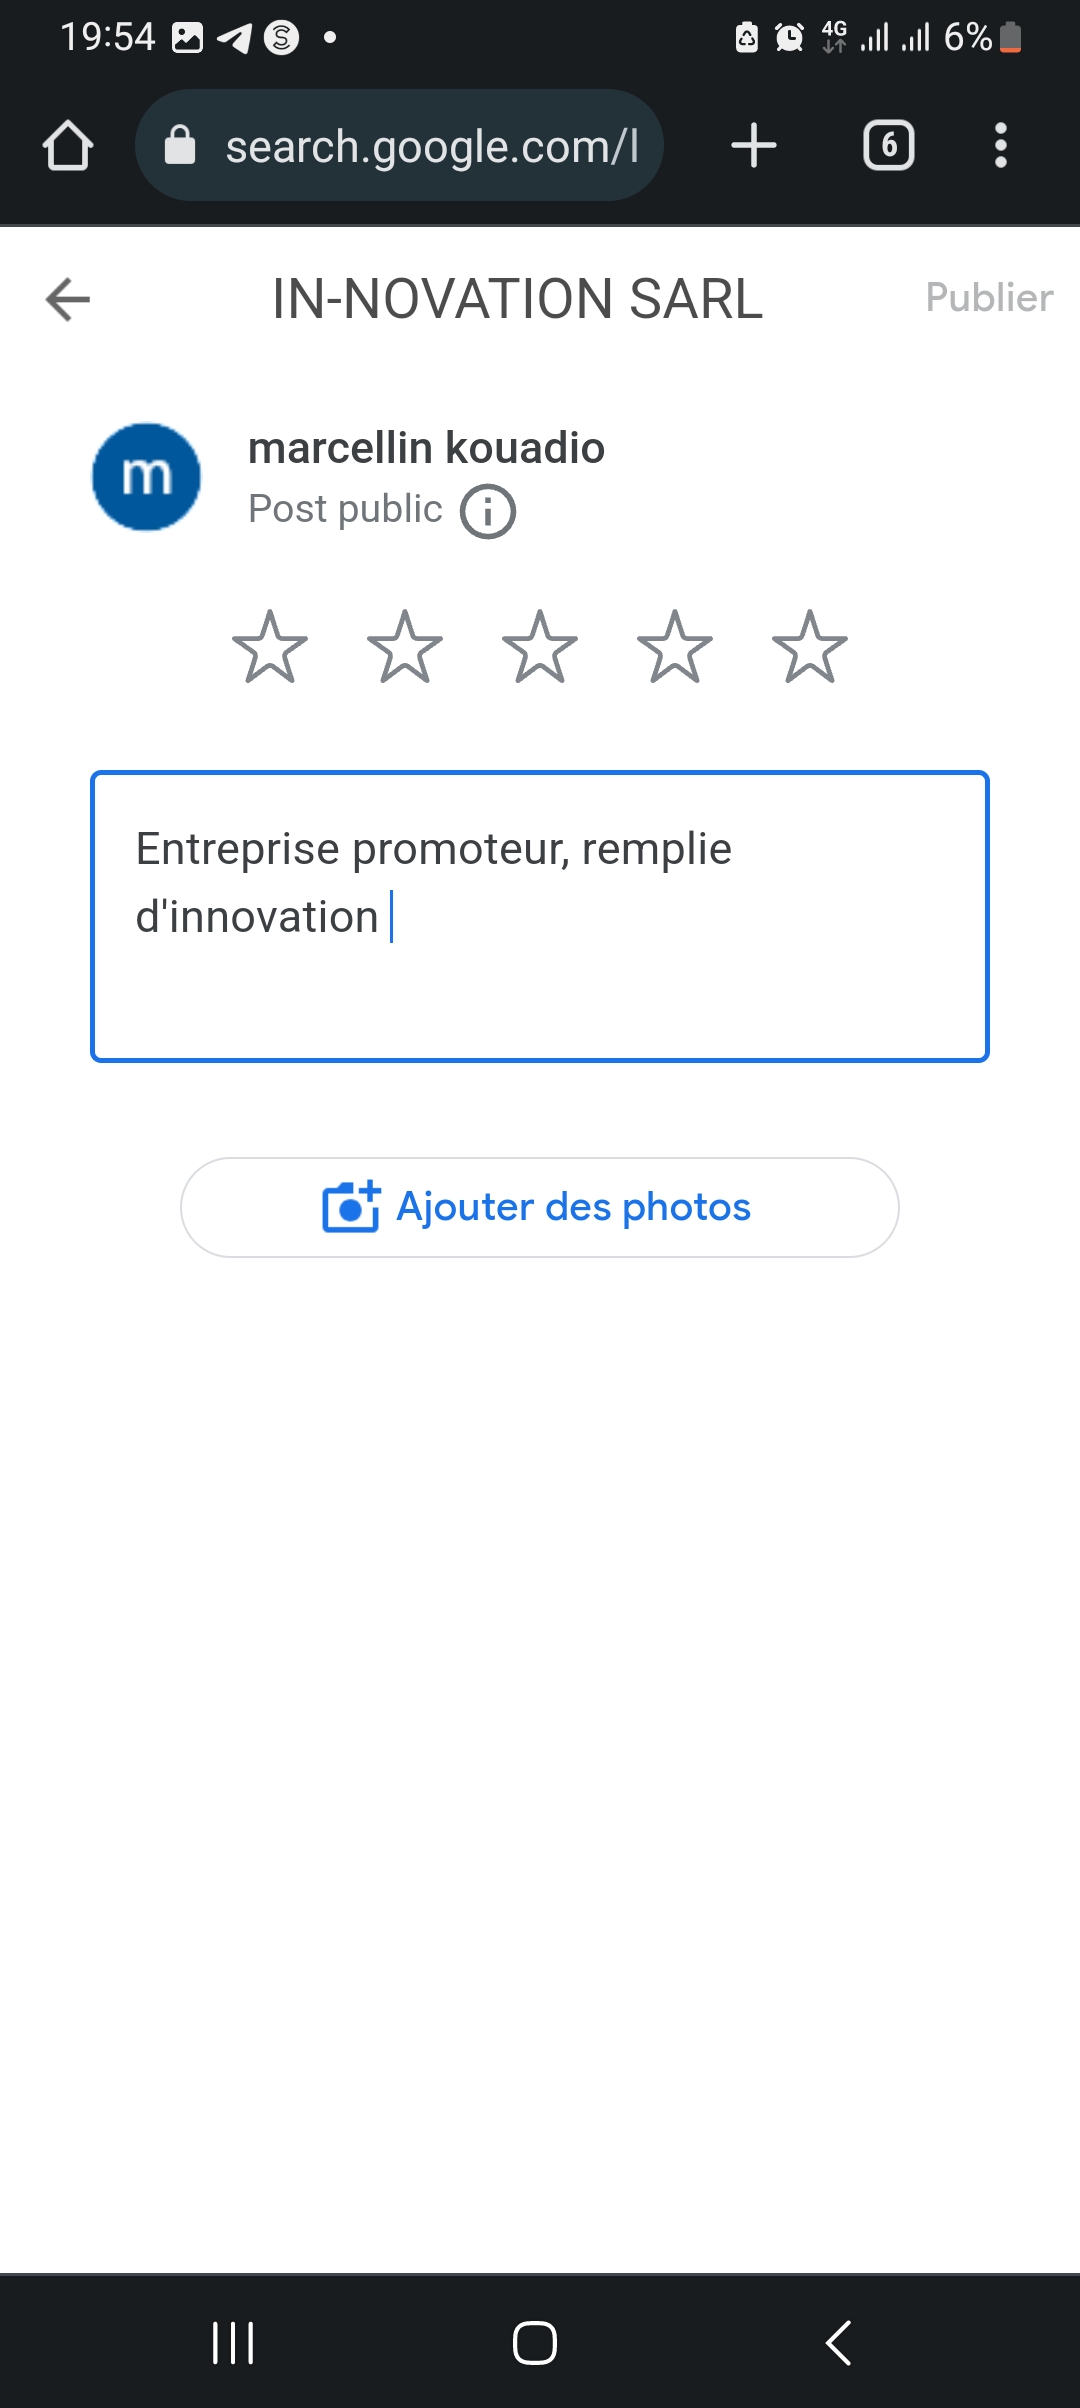The width and height of the screenshot is (1080, 2408).
Task: Rate five stars
Action: pos(810,647)
